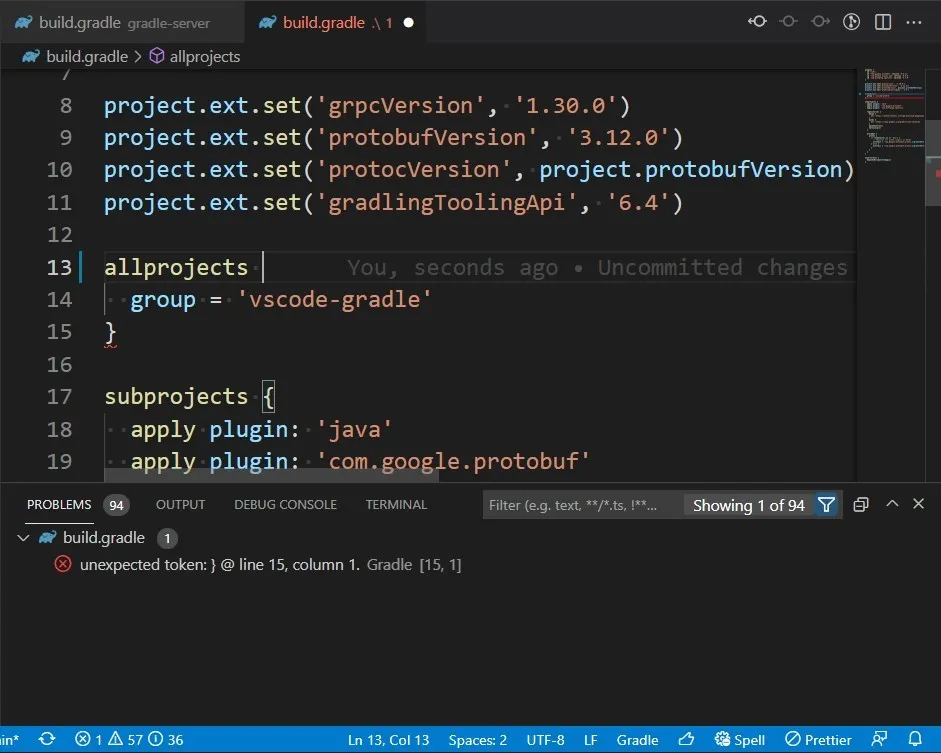Click the notifications bell in status bar
The height and width of the screenshot is (753, 941).
pyautogui.click(x=915, y=739)
